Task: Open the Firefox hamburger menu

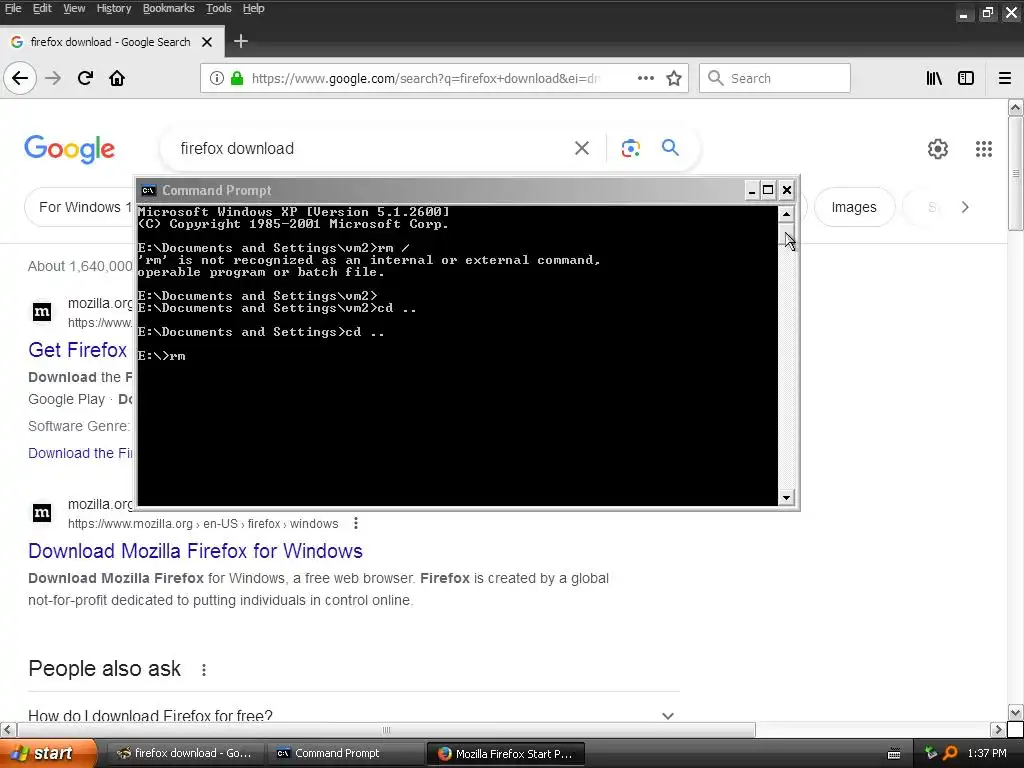Action: pos(1005,78)
